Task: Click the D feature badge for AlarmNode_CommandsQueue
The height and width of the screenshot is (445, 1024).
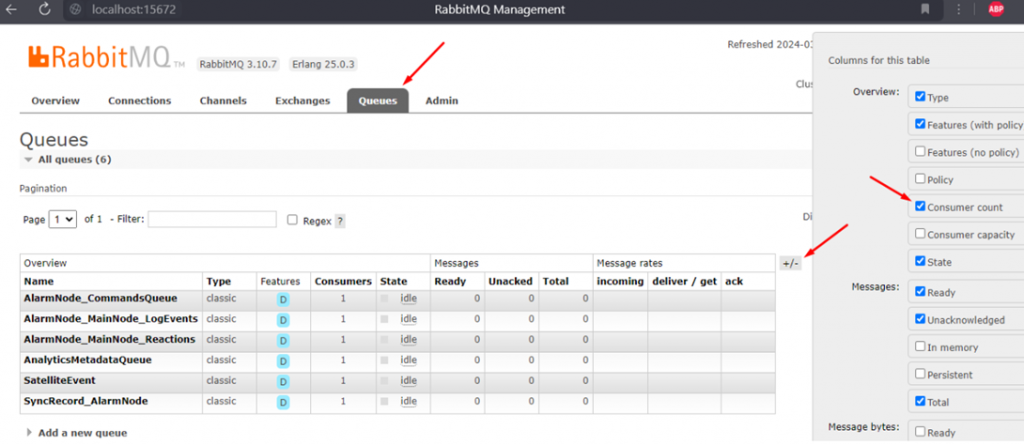Action: point(283,299)
